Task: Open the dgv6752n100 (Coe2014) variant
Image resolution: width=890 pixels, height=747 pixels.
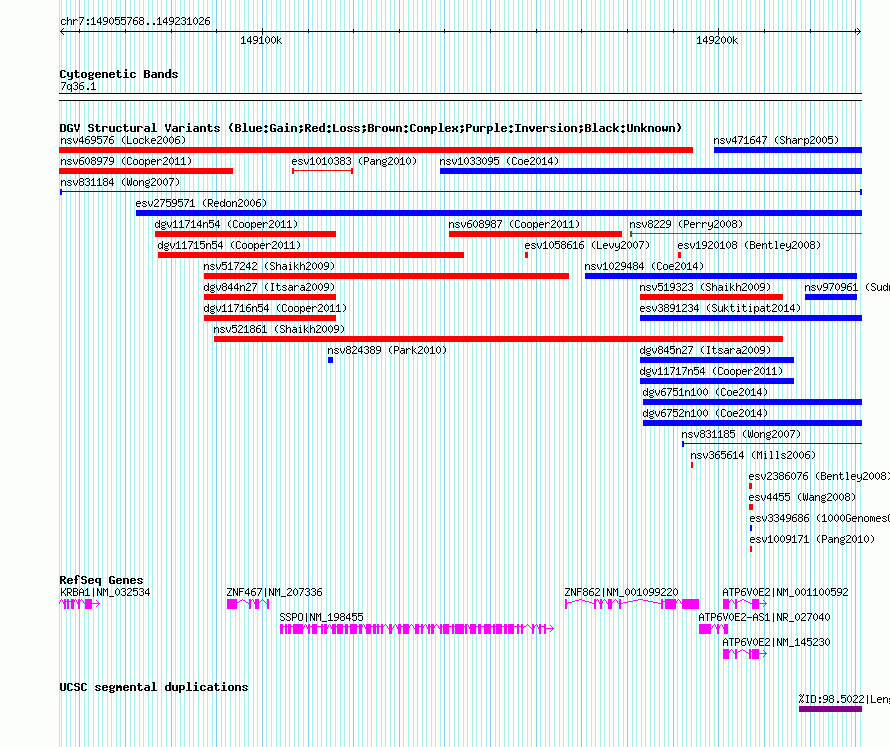Action: pos(752,423)
